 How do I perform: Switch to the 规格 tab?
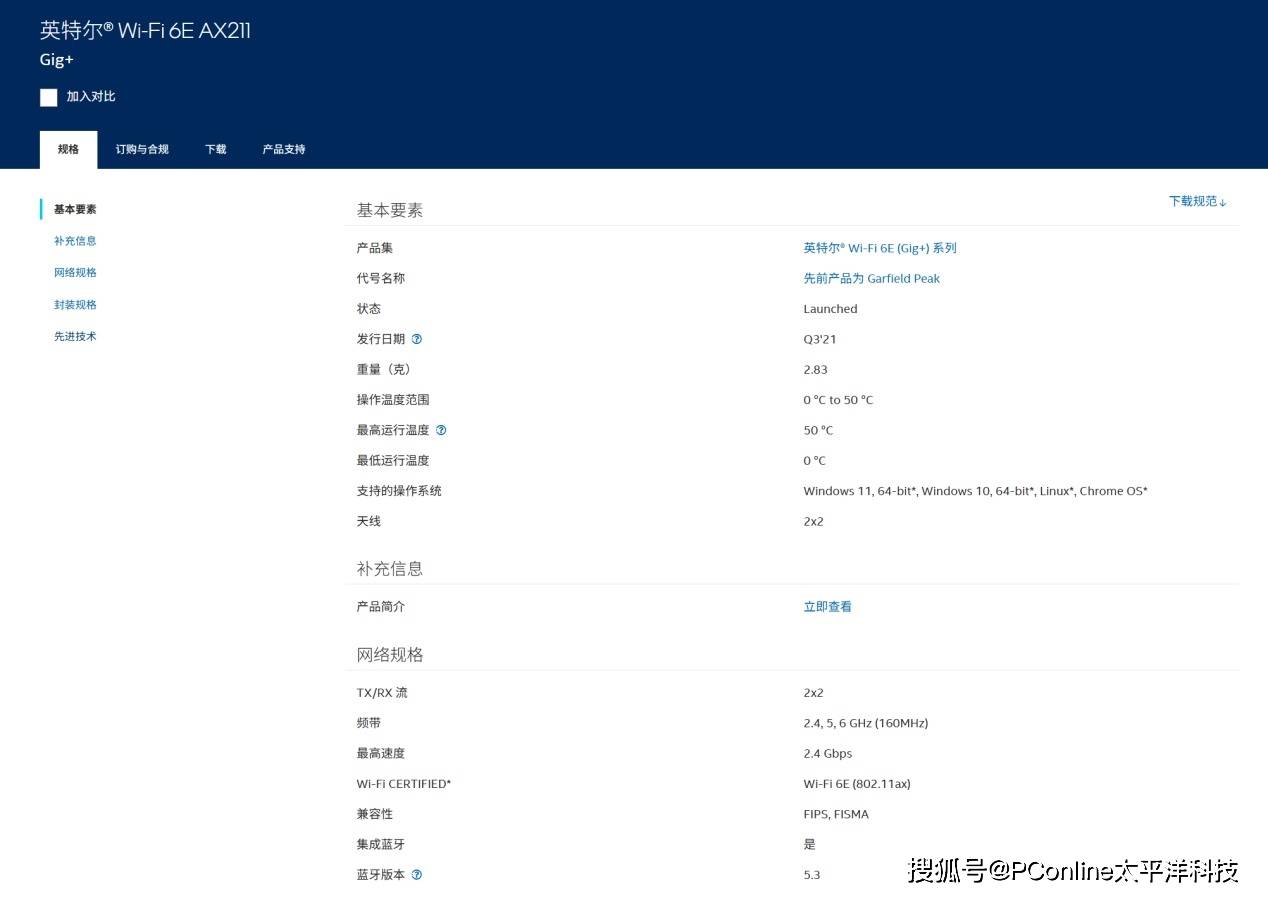[x=68, y=150]
